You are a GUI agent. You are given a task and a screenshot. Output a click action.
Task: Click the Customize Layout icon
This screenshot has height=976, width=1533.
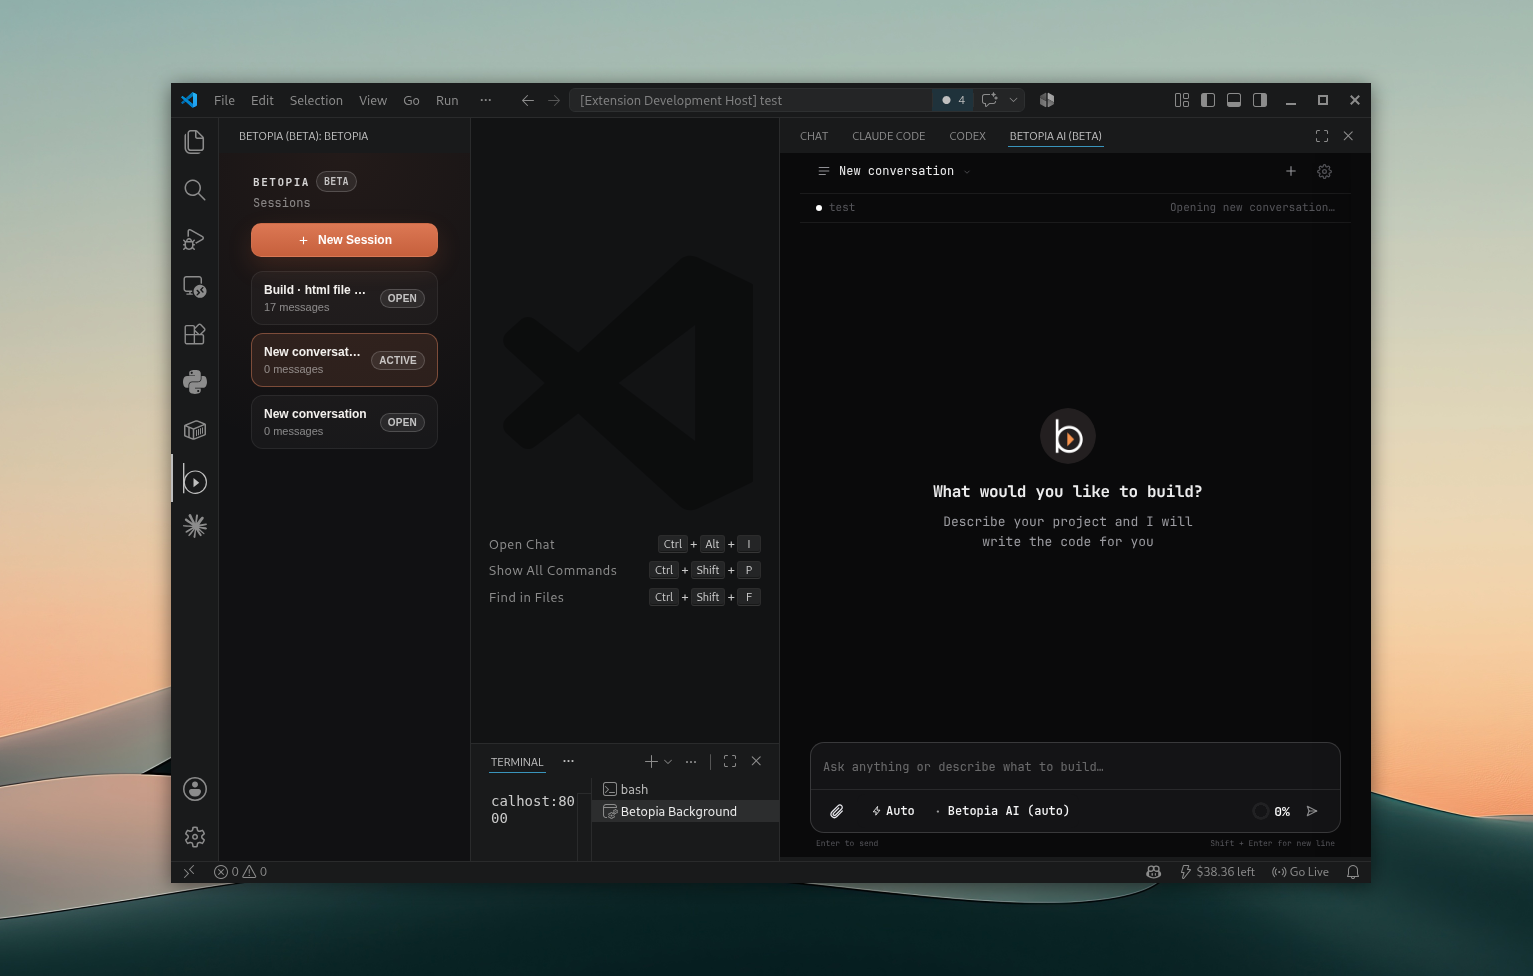(1182, 100)
